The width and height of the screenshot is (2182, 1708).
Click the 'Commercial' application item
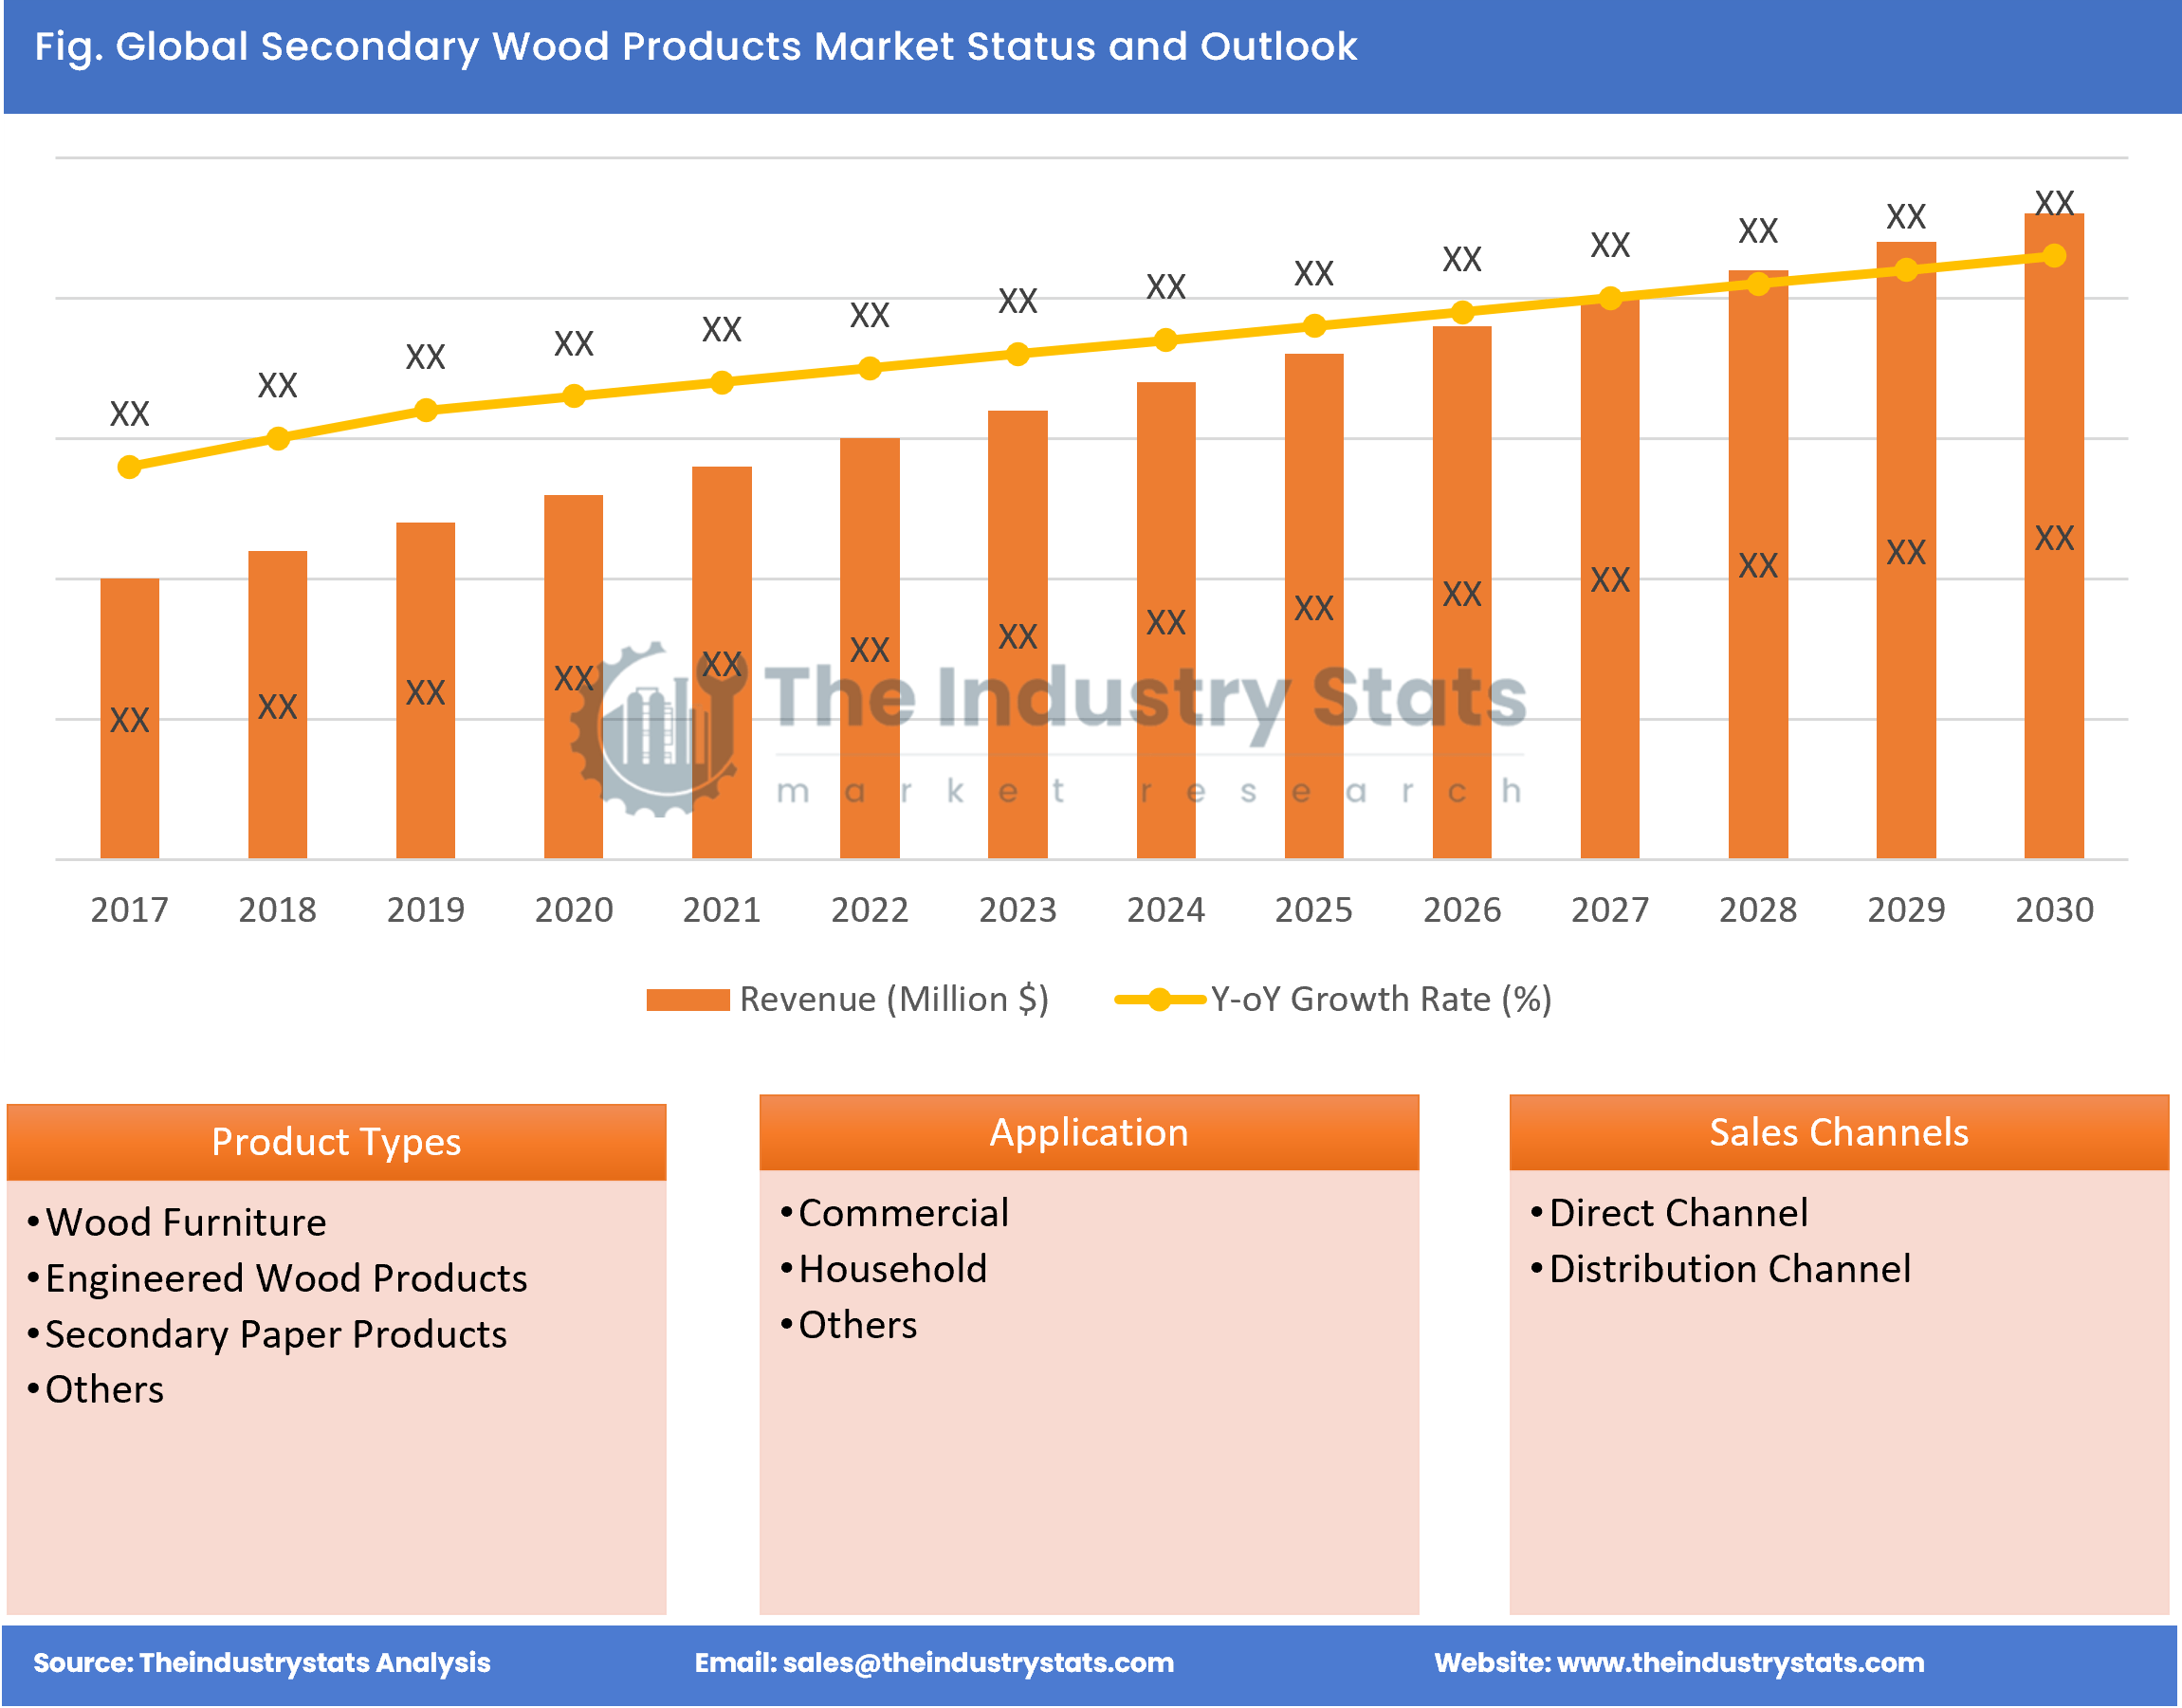(904, 1213)
